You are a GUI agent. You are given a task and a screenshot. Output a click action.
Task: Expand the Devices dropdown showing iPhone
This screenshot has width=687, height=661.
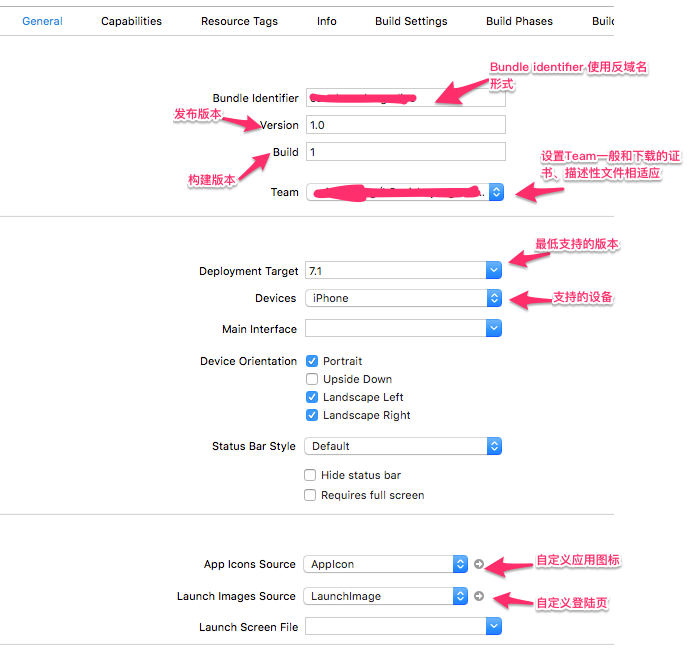coord(493,298)
